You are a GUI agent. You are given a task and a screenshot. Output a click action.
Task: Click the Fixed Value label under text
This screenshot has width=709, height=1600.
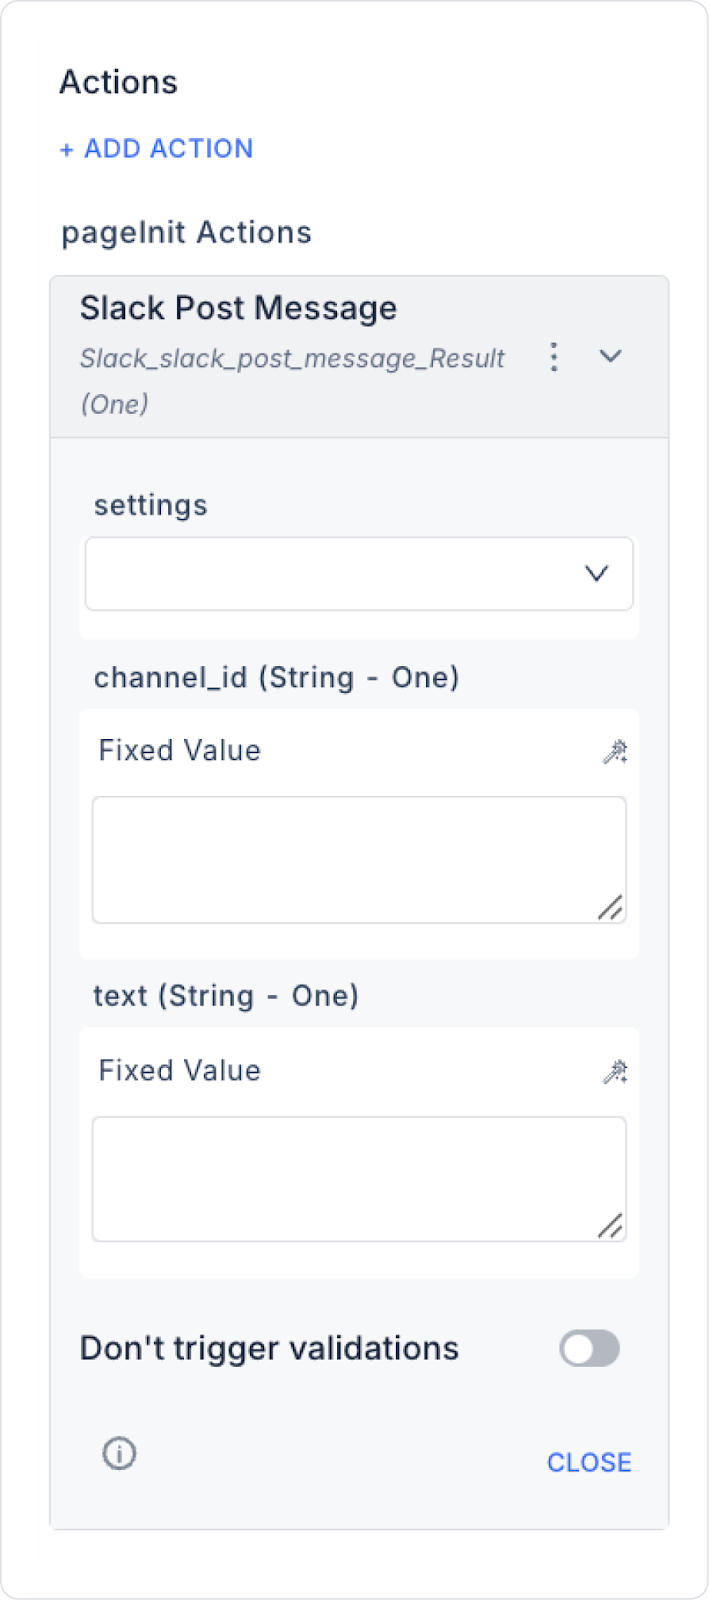[x=180, y=1071]
